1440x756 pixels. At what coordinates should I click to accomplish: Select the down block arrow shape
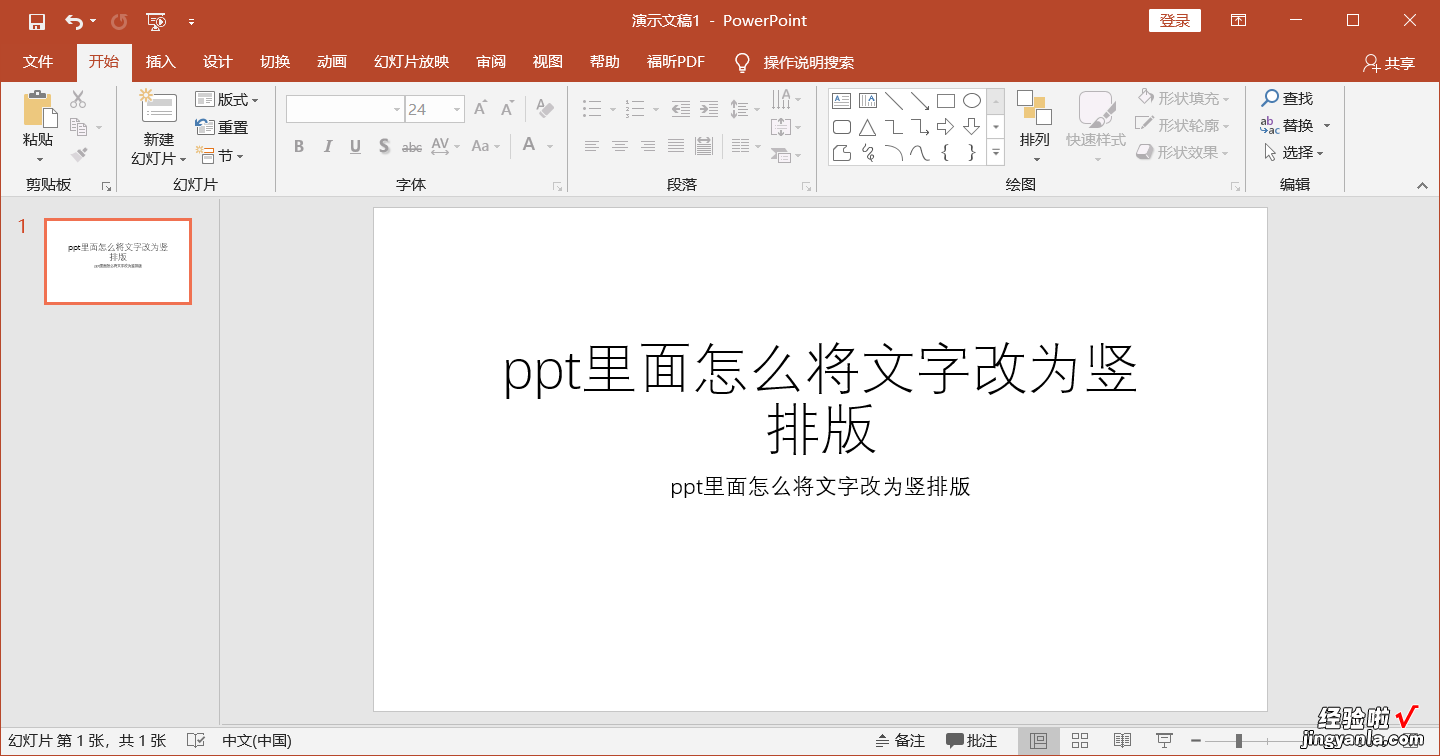tap(972, 127)
